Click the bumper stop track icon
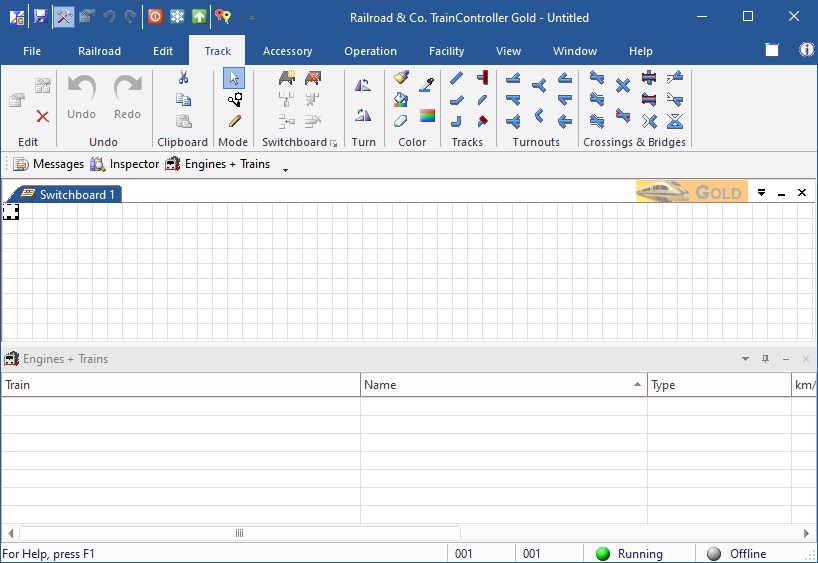Viewport: 818px width, 563px height. (482, 78)
